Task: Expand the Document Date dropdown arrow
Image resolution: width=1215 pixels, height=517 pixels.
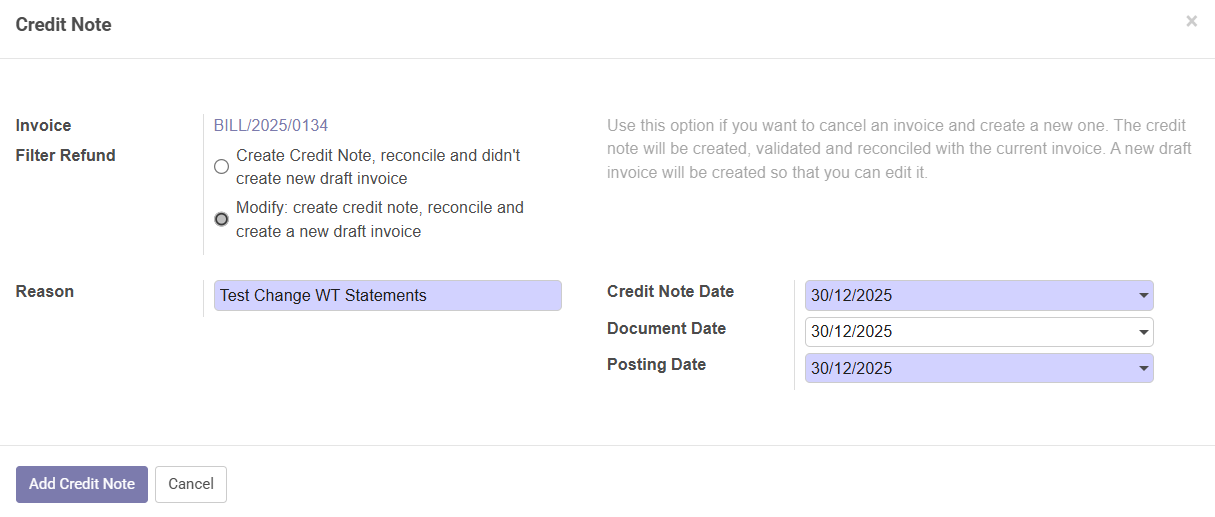Action: (1143, 332)
